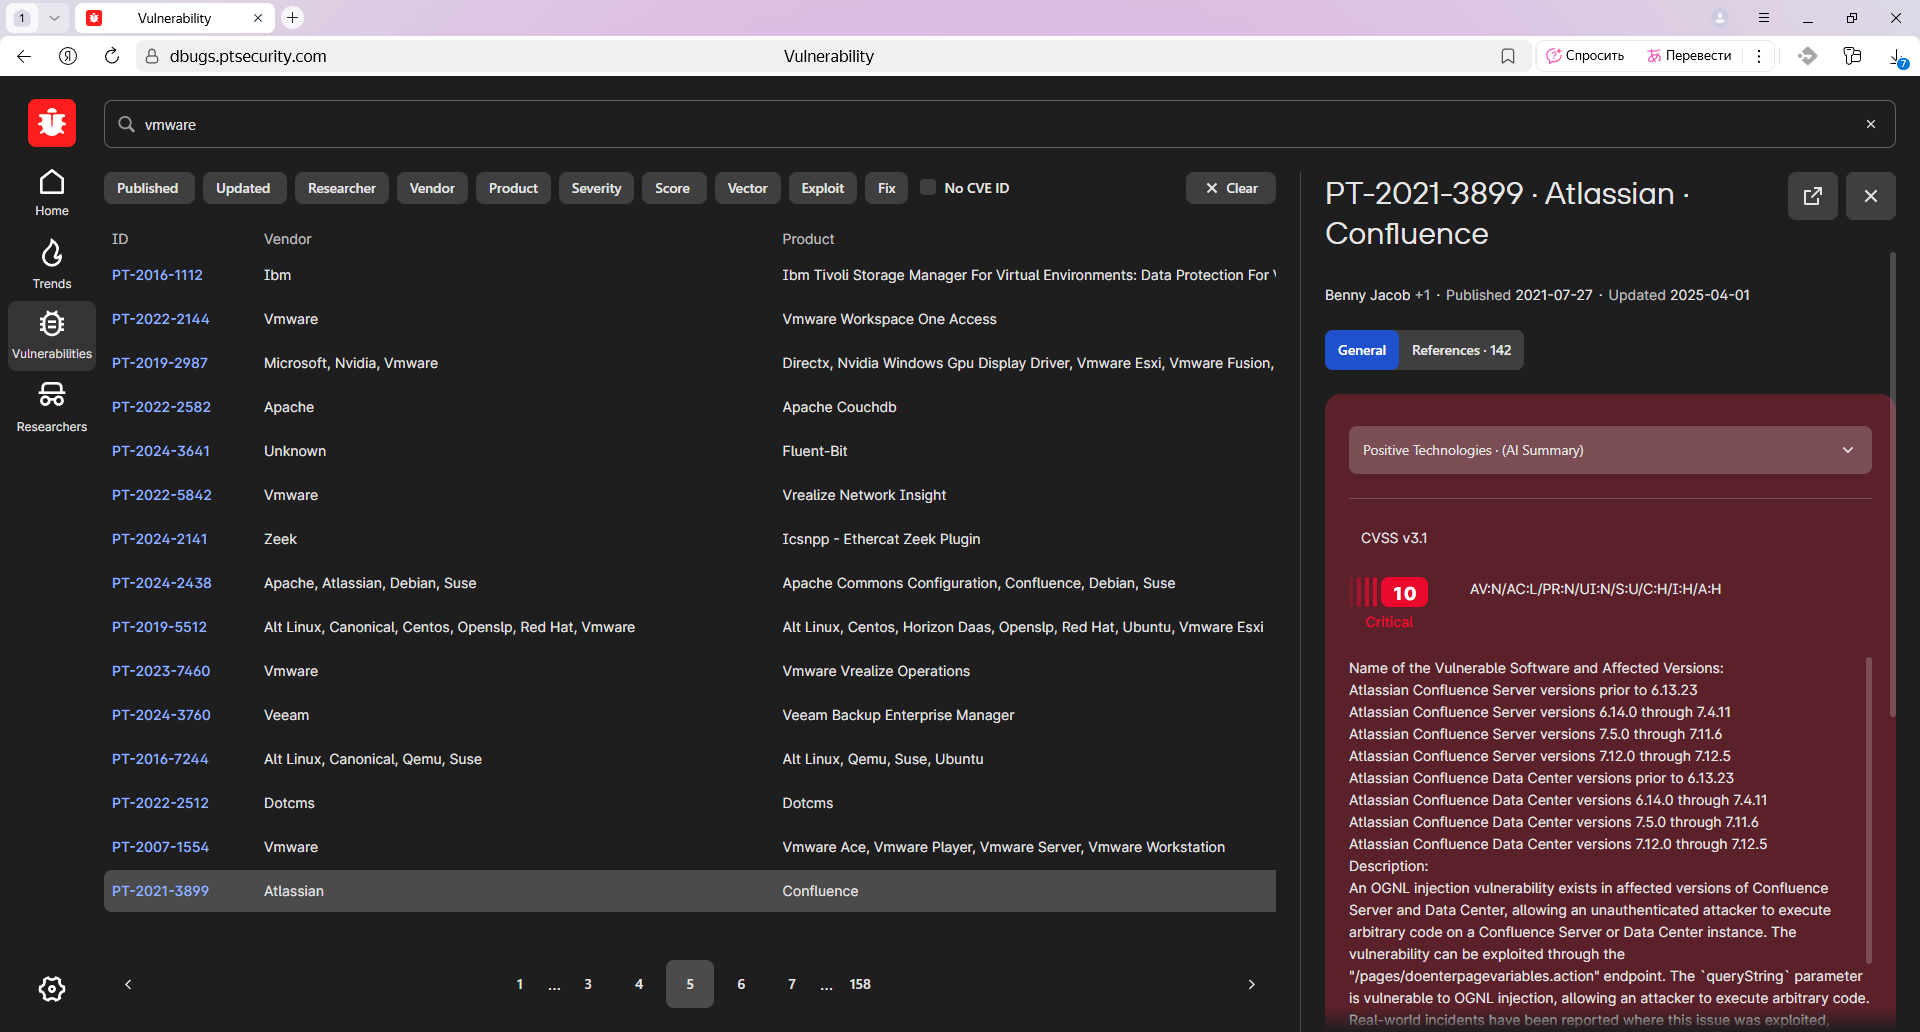Open vulnerability details in new window icon
1920x1032 pixels.
pyautogui.click(x=1812, y=196)
